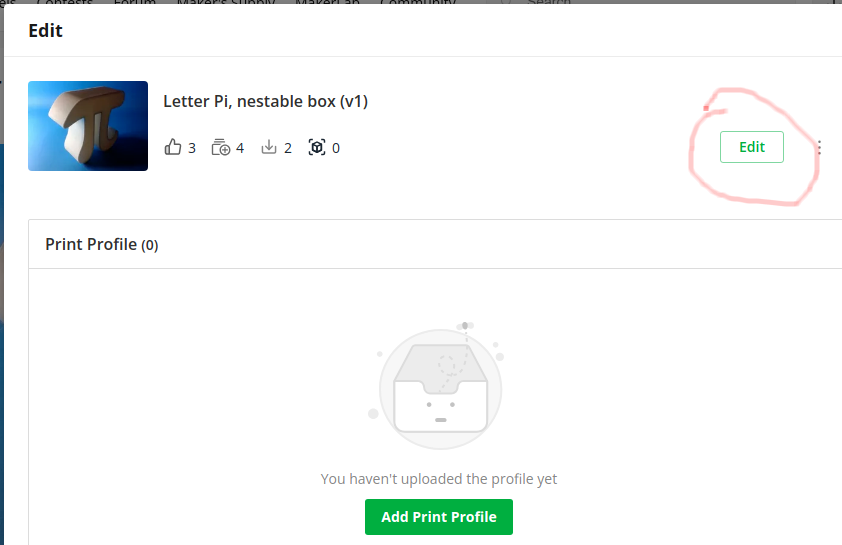Click the download count icon
842x545 pixels.
pyautogui.click(x=268, y=147)
